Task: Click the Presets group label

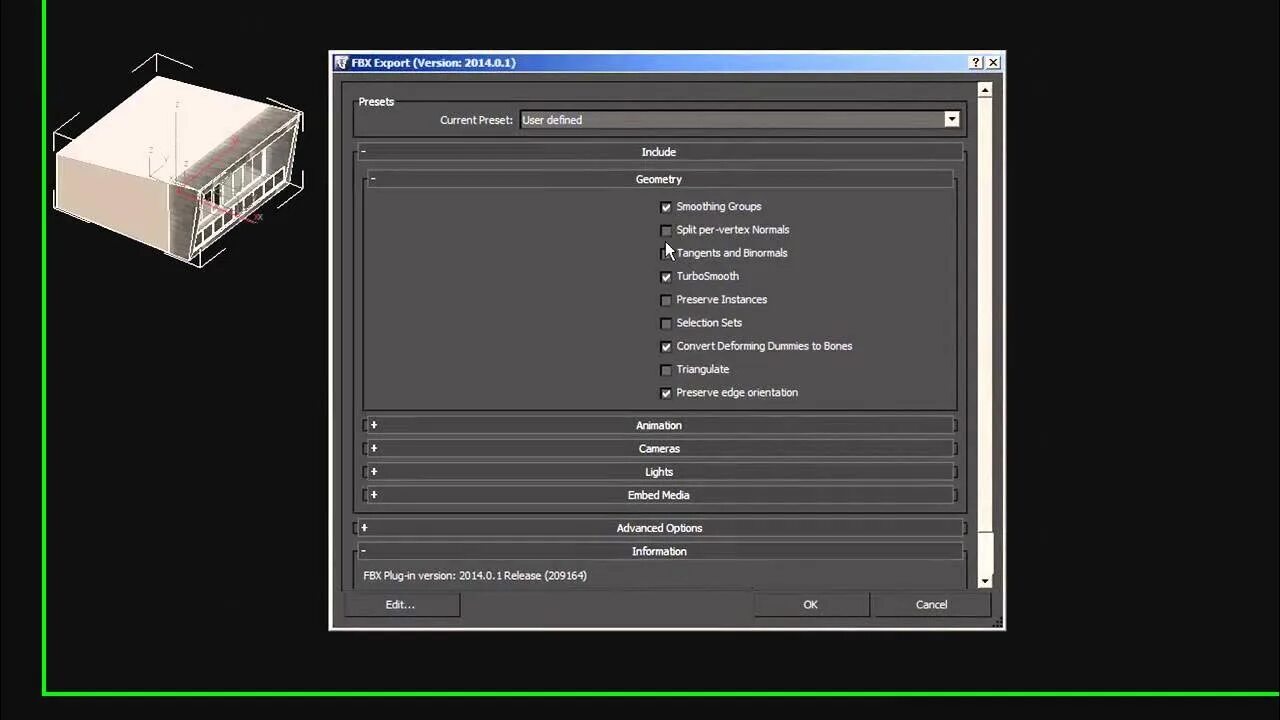Action: pos(376,101)
